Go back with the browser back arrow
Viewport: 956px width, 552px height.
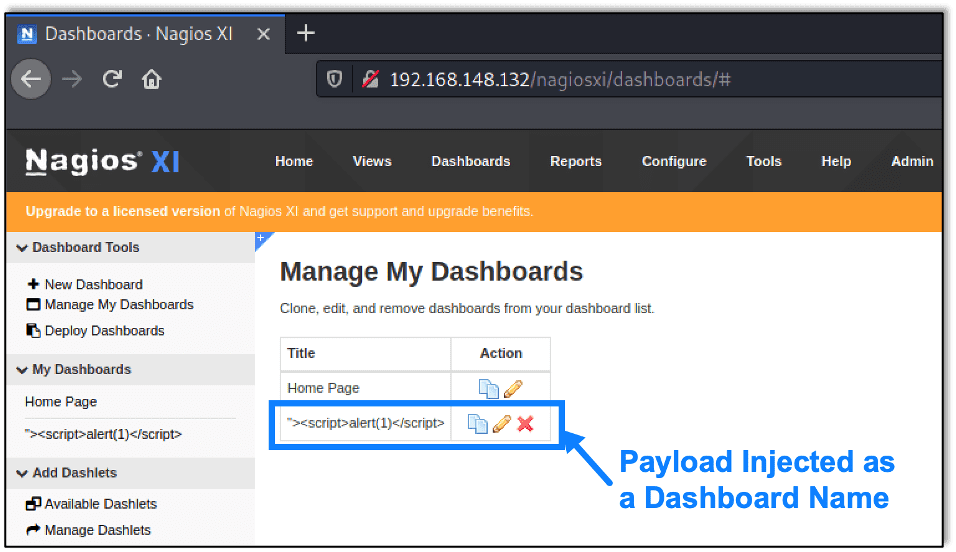tap(30, 79)
